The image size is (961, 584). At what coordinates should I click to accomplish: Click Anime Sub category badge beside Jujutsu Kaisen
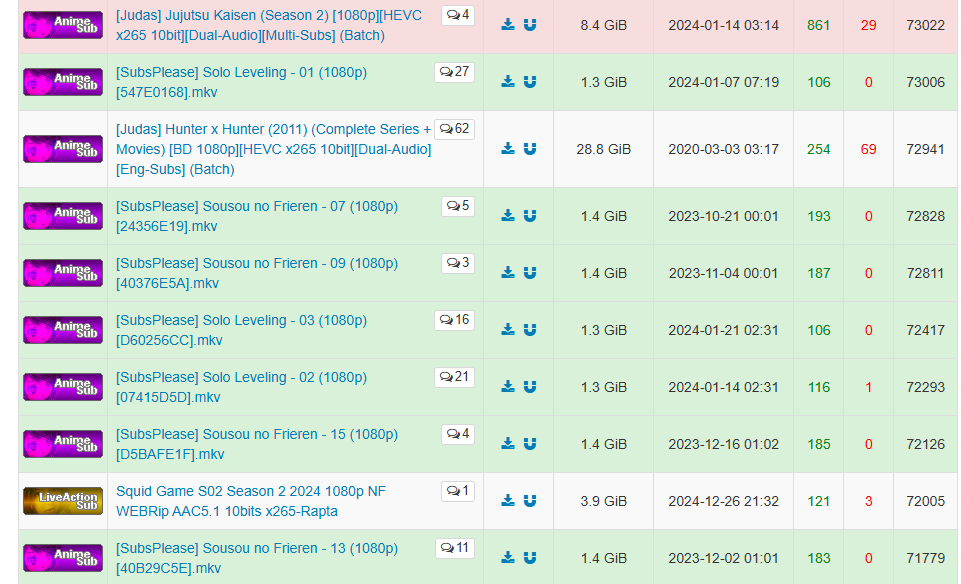pos(63,25)
